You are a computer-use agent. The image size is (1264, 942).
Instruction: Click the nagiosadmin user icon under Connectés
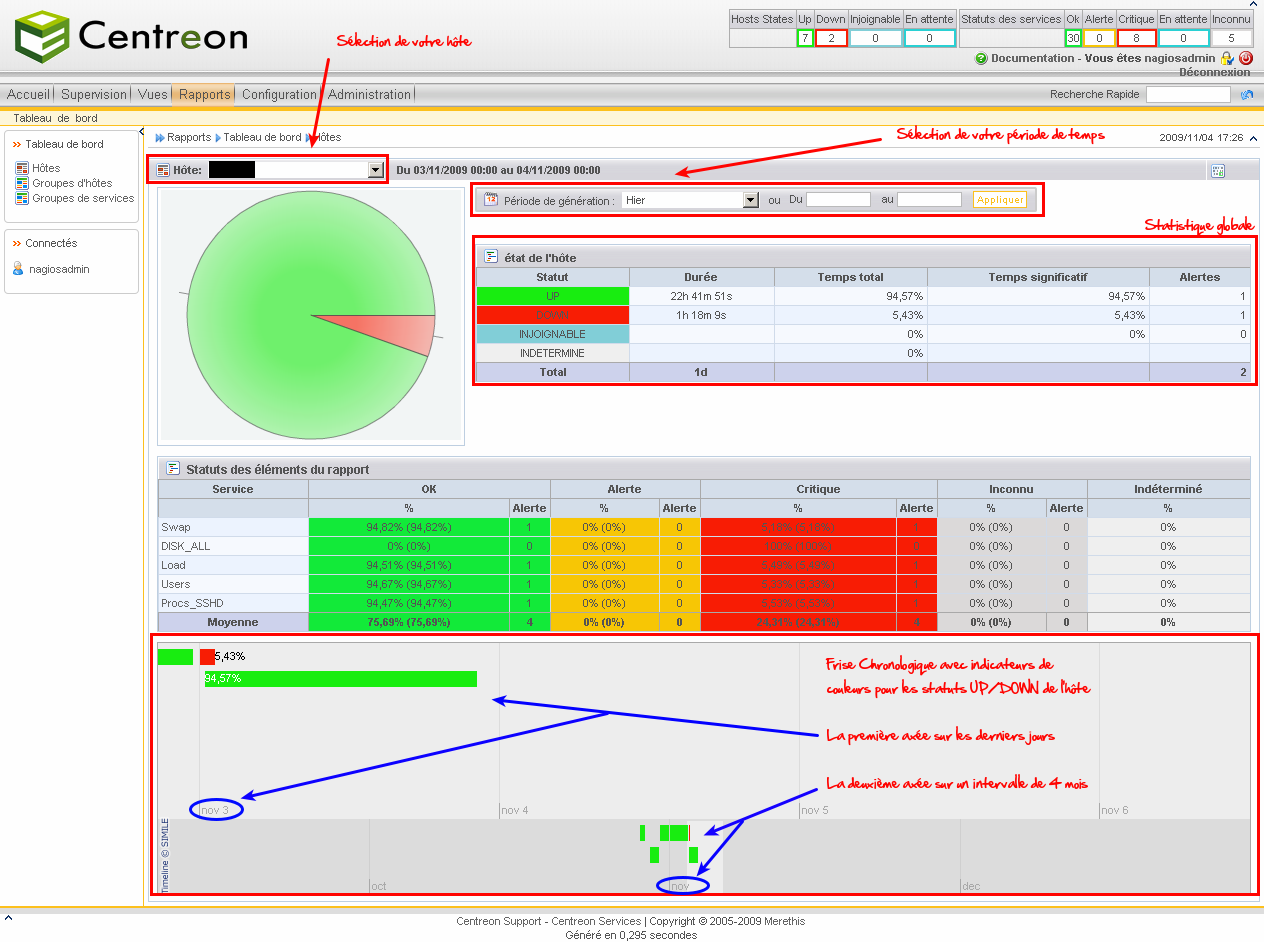pos(18,269)
